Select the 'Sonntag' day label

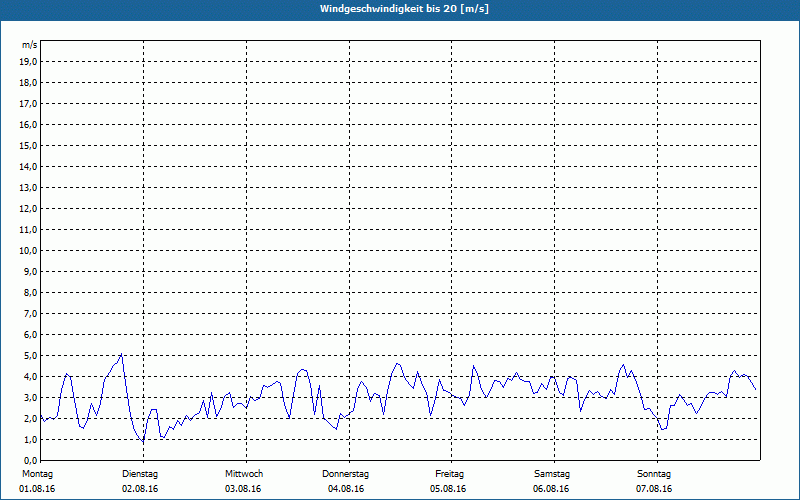pos(654,474)
